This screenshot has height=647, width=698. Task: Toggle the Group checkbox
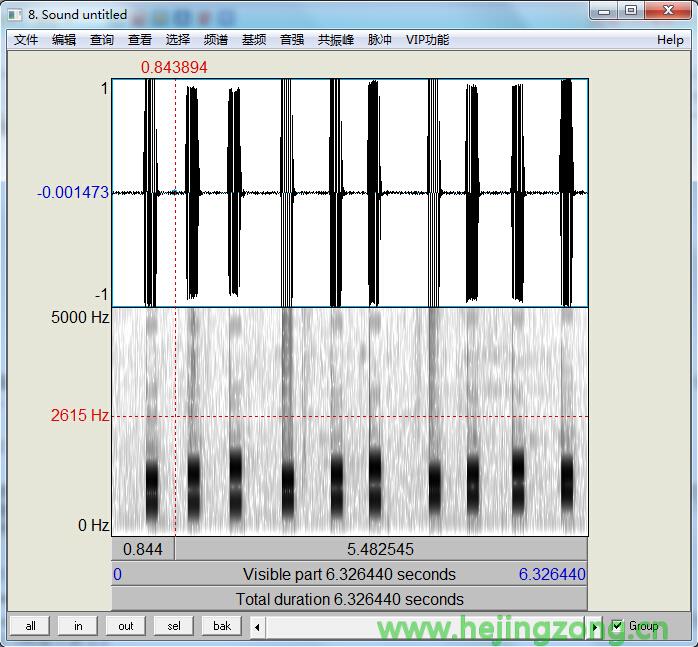(617, 626)
